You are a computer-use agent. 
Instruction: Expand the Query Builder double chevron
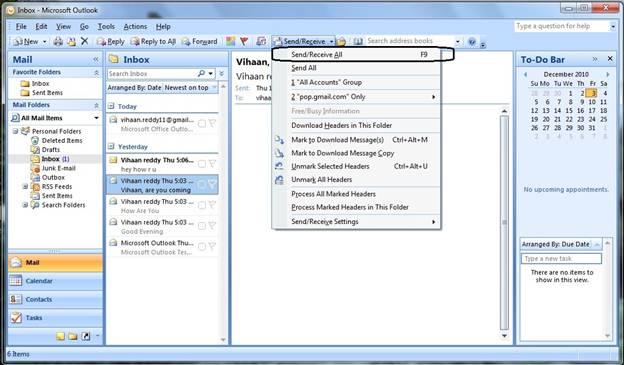click(222, 74)
